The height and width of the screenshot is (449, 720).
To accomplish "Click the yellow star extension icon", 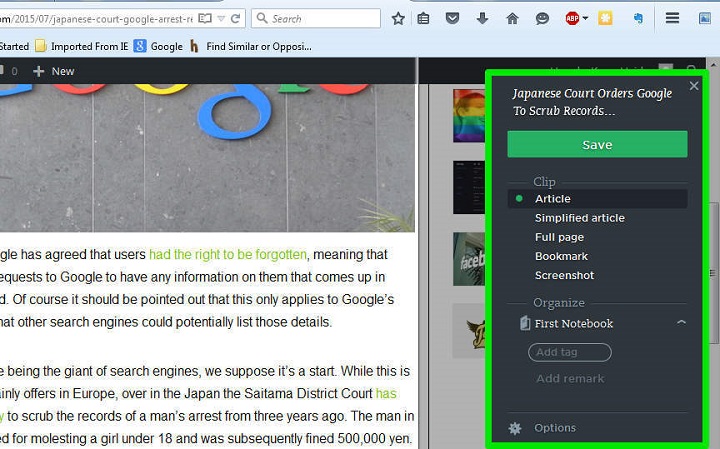I will click(605, 18).
